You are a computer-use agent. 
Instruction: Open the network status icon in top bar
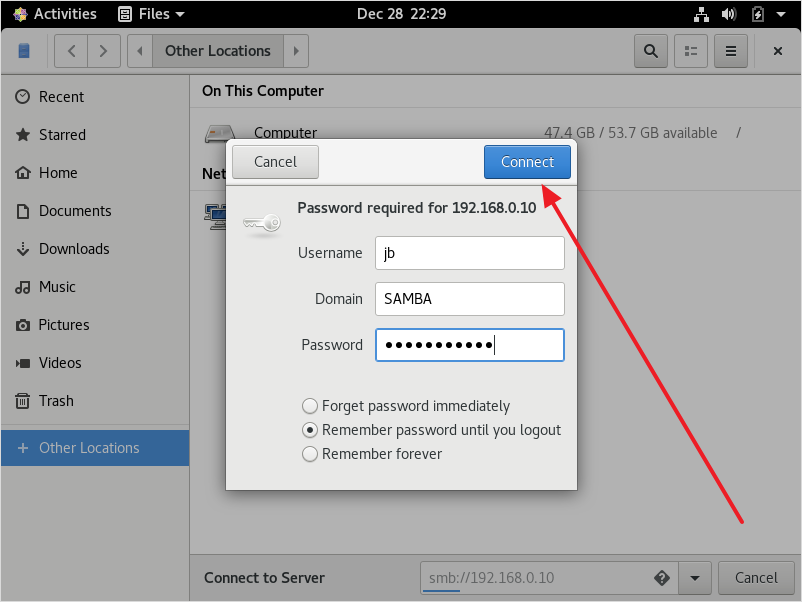[701, 14]
